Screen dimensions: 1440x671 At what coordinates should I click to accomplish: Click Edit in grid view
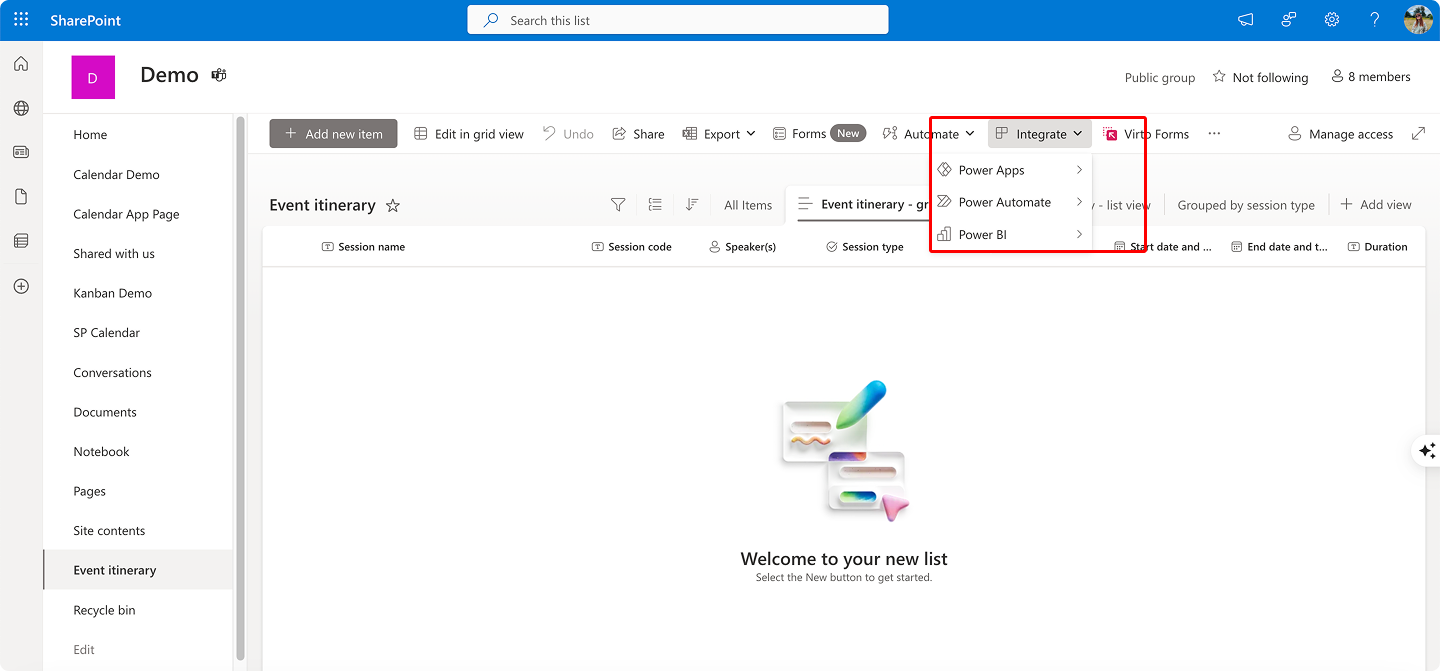pyautogui.click(x=469, y=134)
